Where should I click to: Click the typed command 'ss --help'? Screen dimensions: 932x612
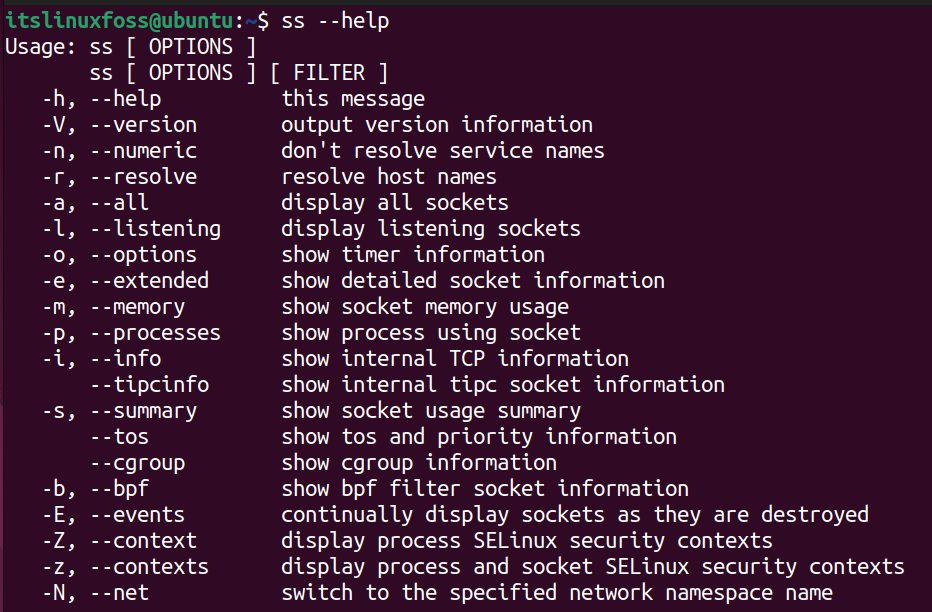(335, 21)
